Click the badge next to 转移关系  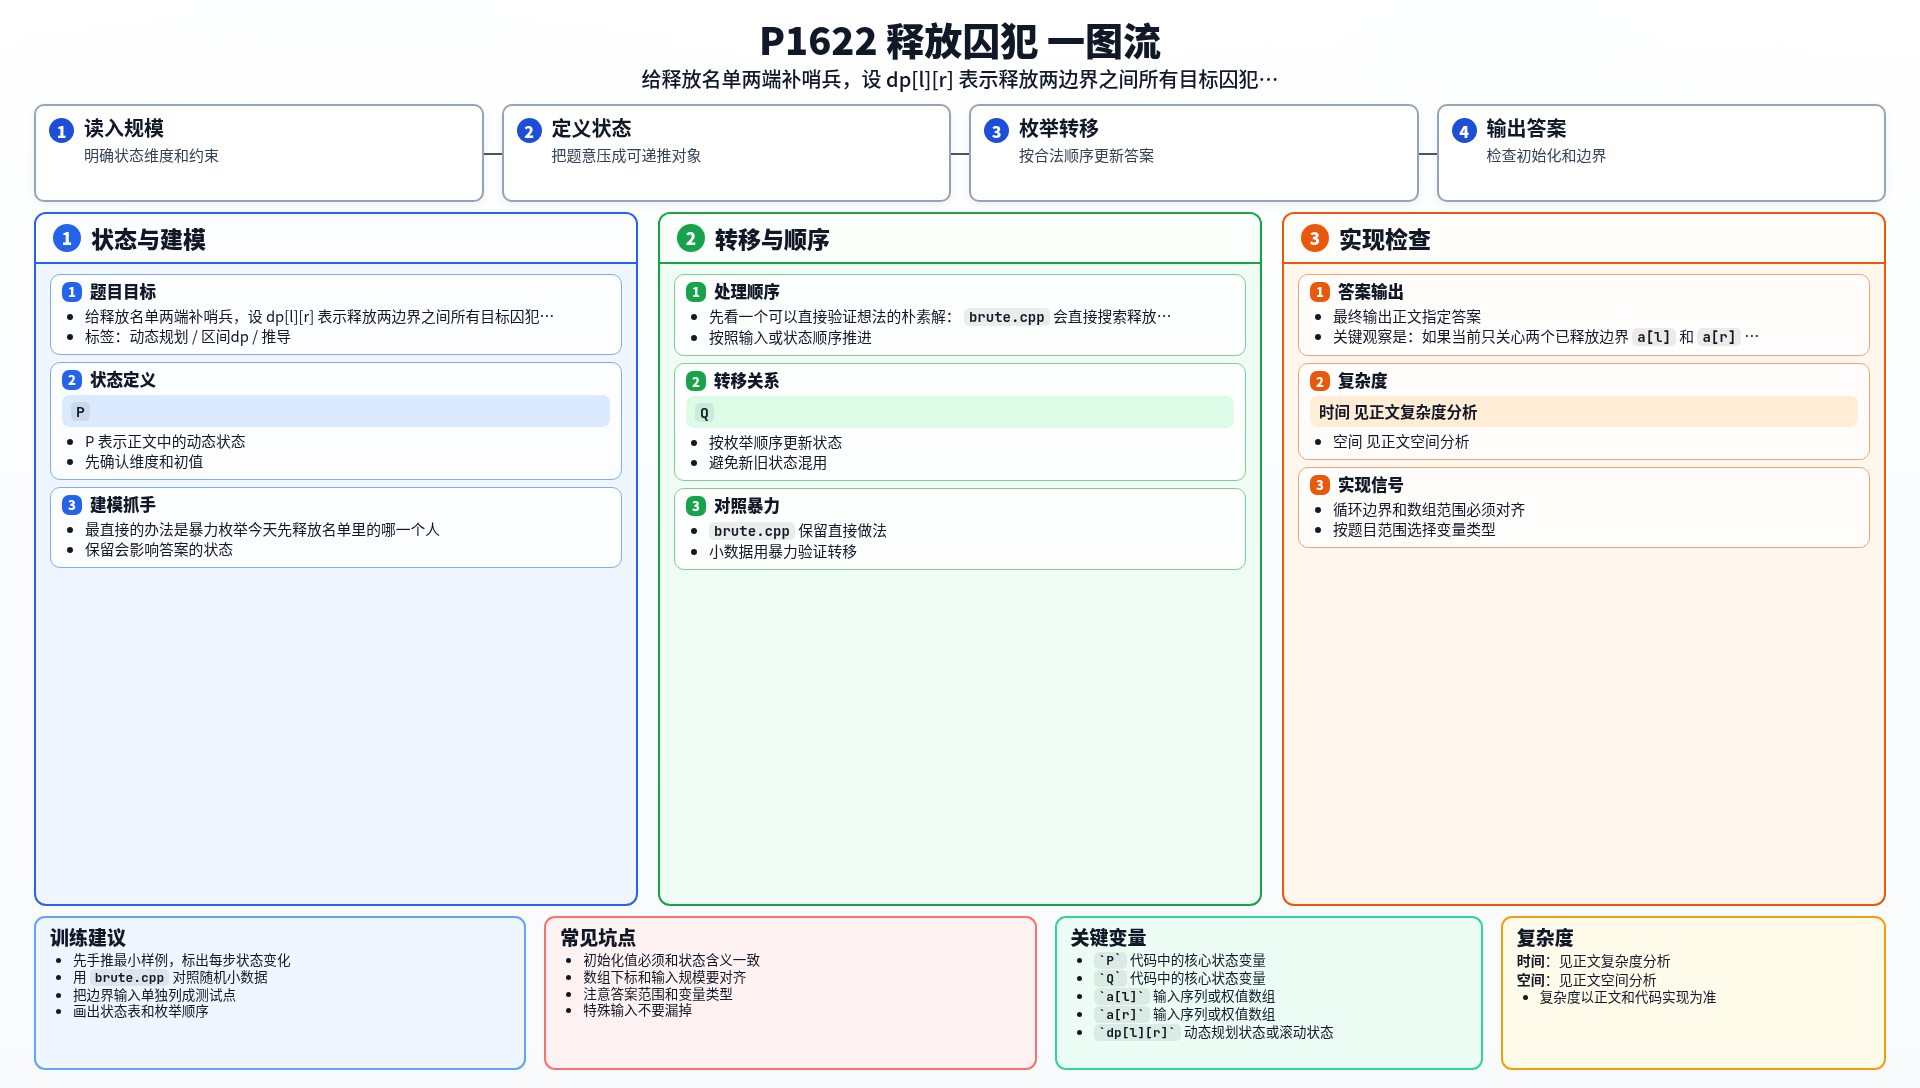[696, 381]
